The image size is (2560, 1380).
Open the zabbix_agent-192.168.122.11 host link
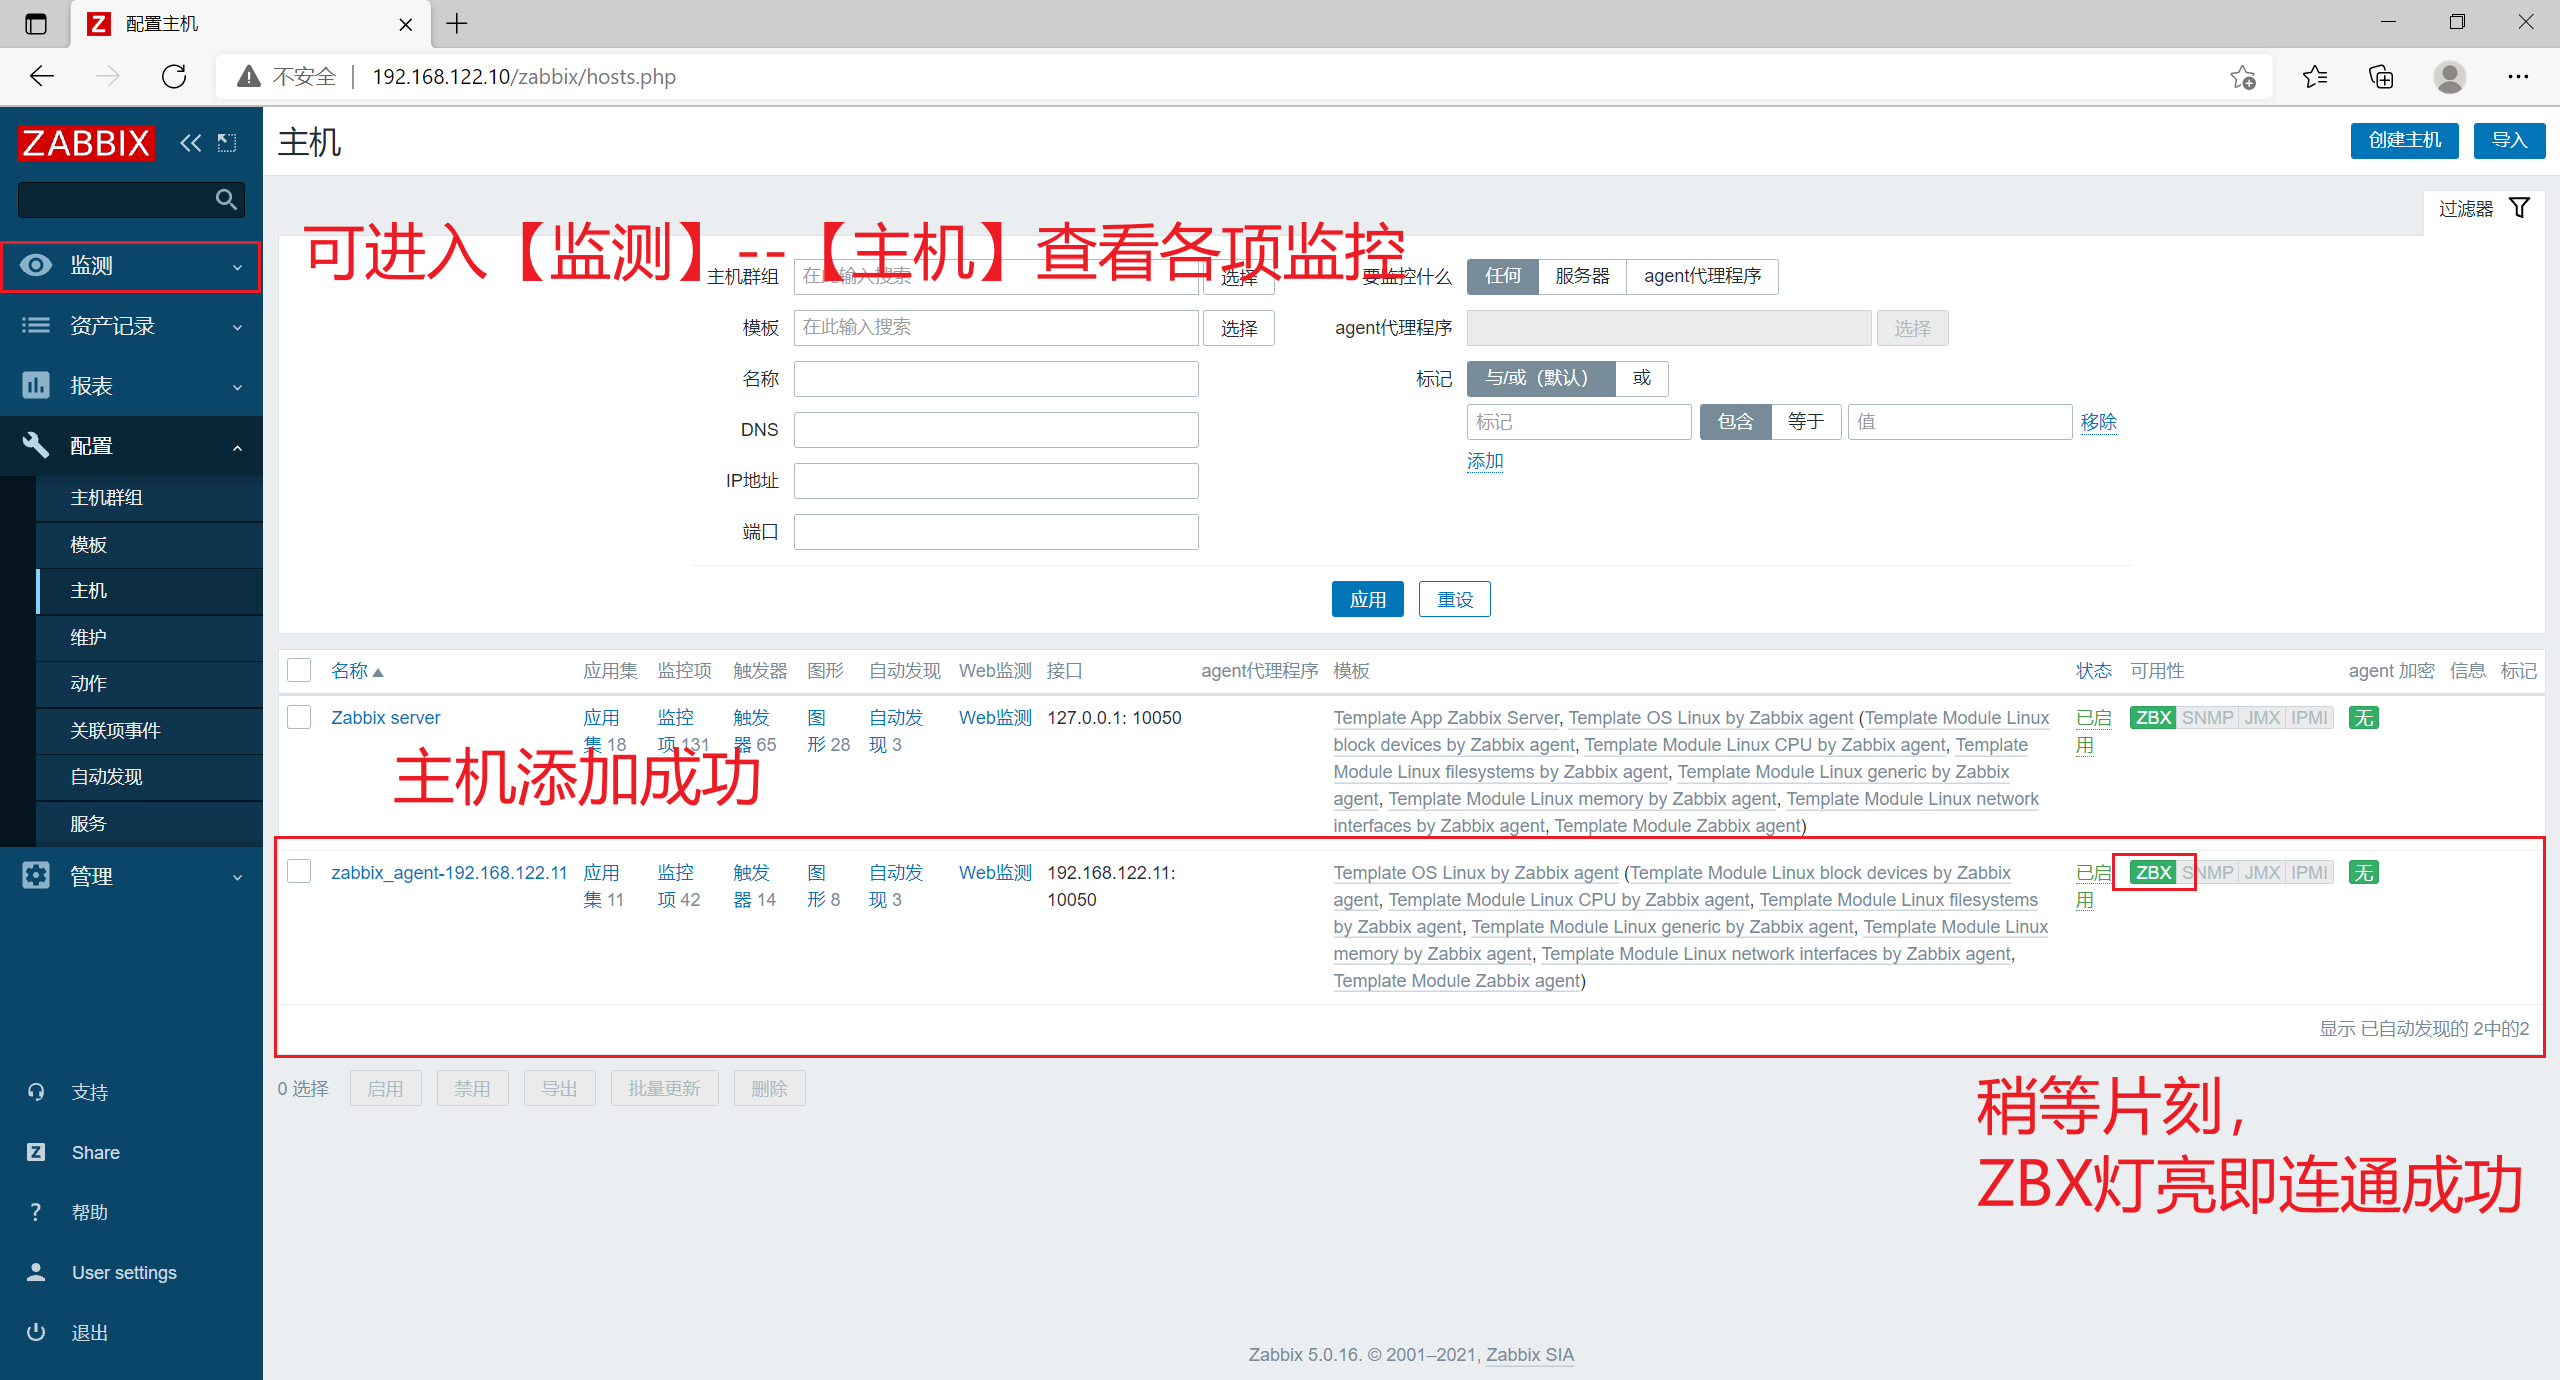point(449,872)
